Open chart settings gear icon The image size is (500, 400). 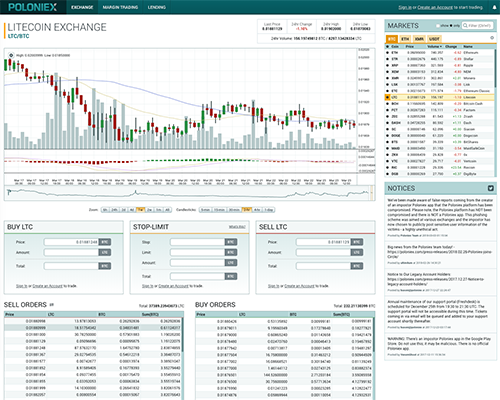tap(11, 55)
